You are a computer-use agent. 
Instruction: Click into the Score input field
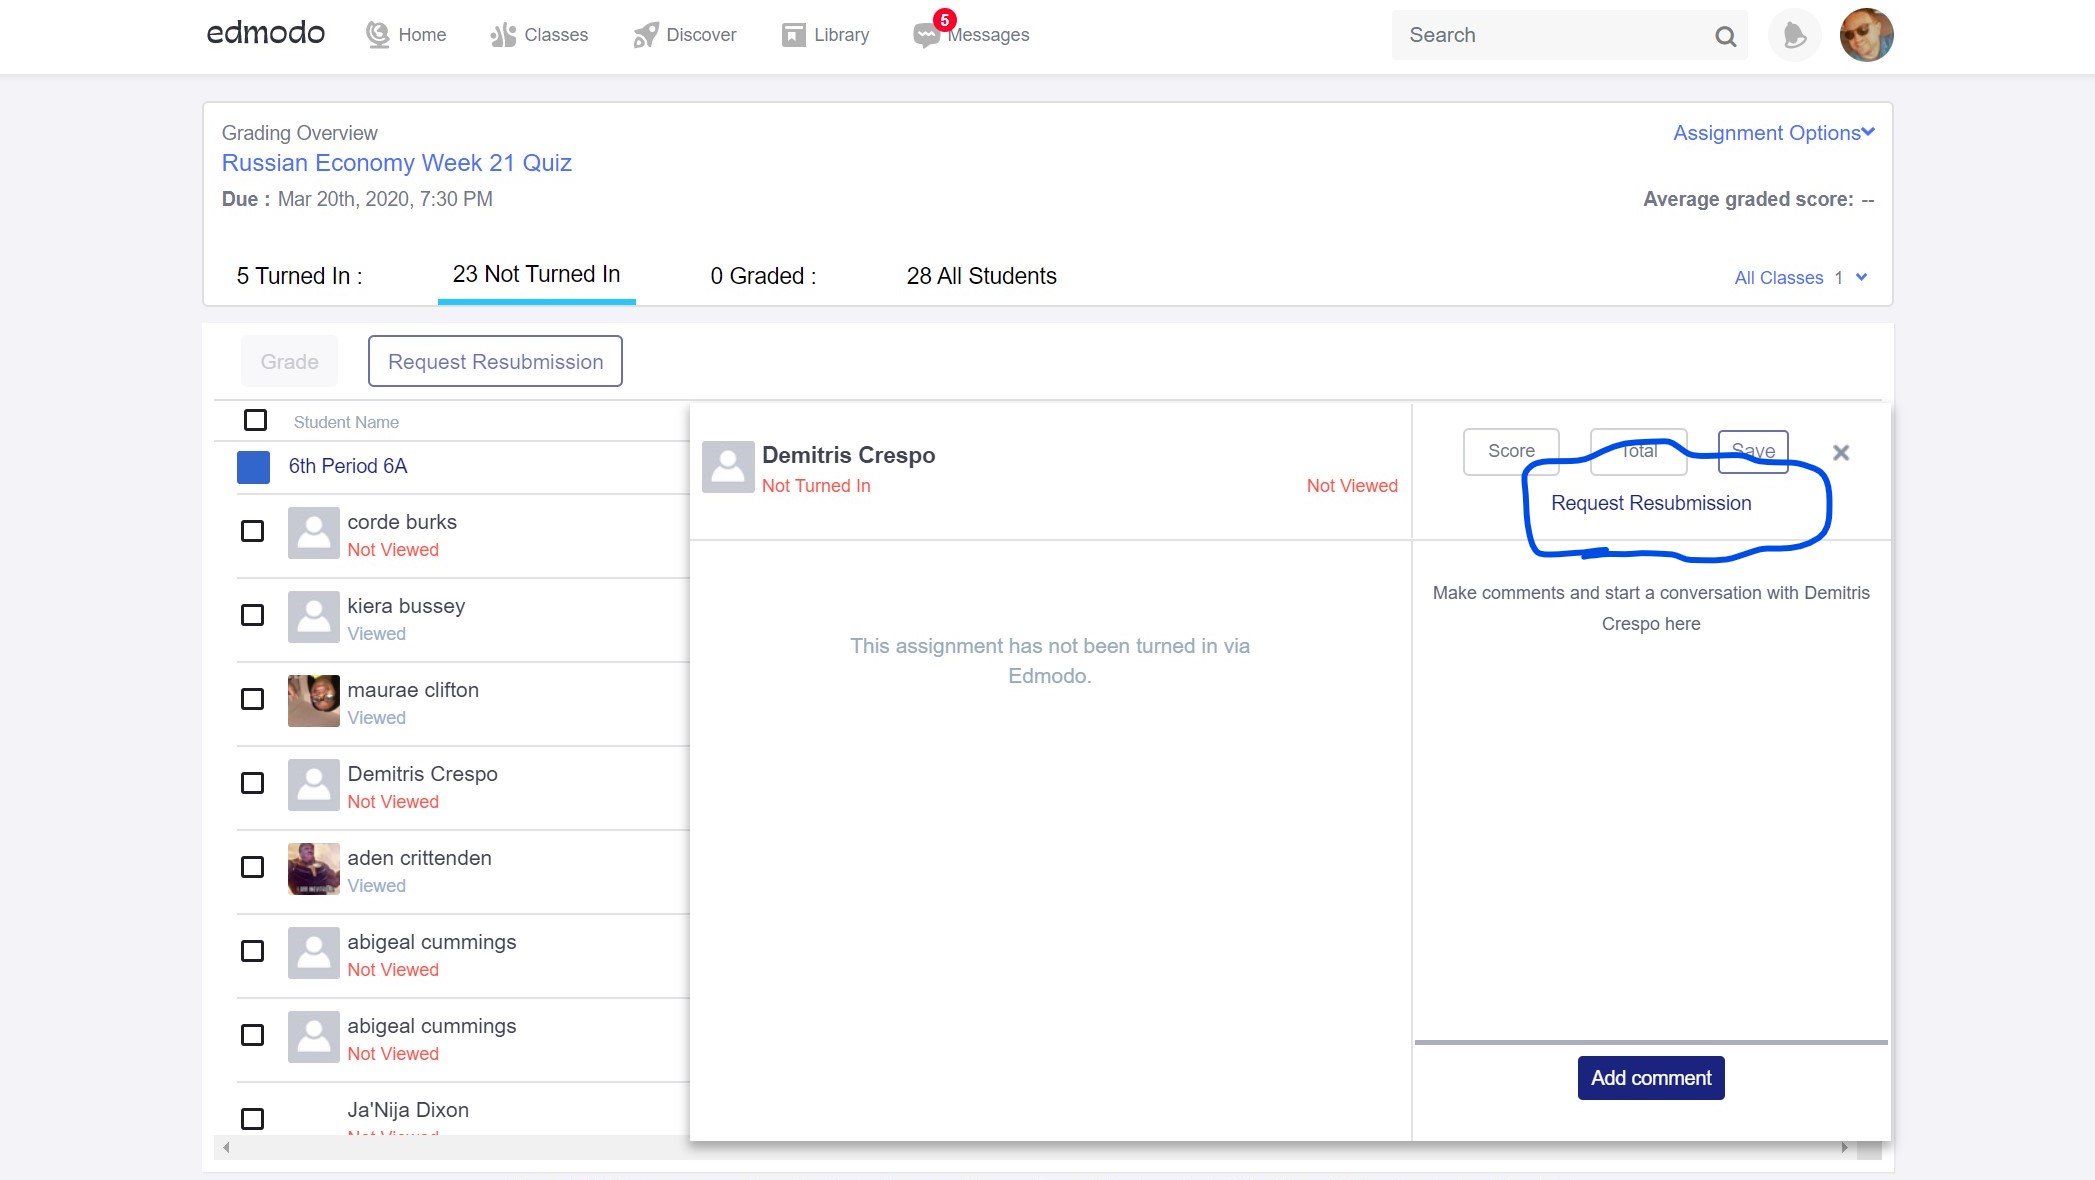coord(1510,452)
